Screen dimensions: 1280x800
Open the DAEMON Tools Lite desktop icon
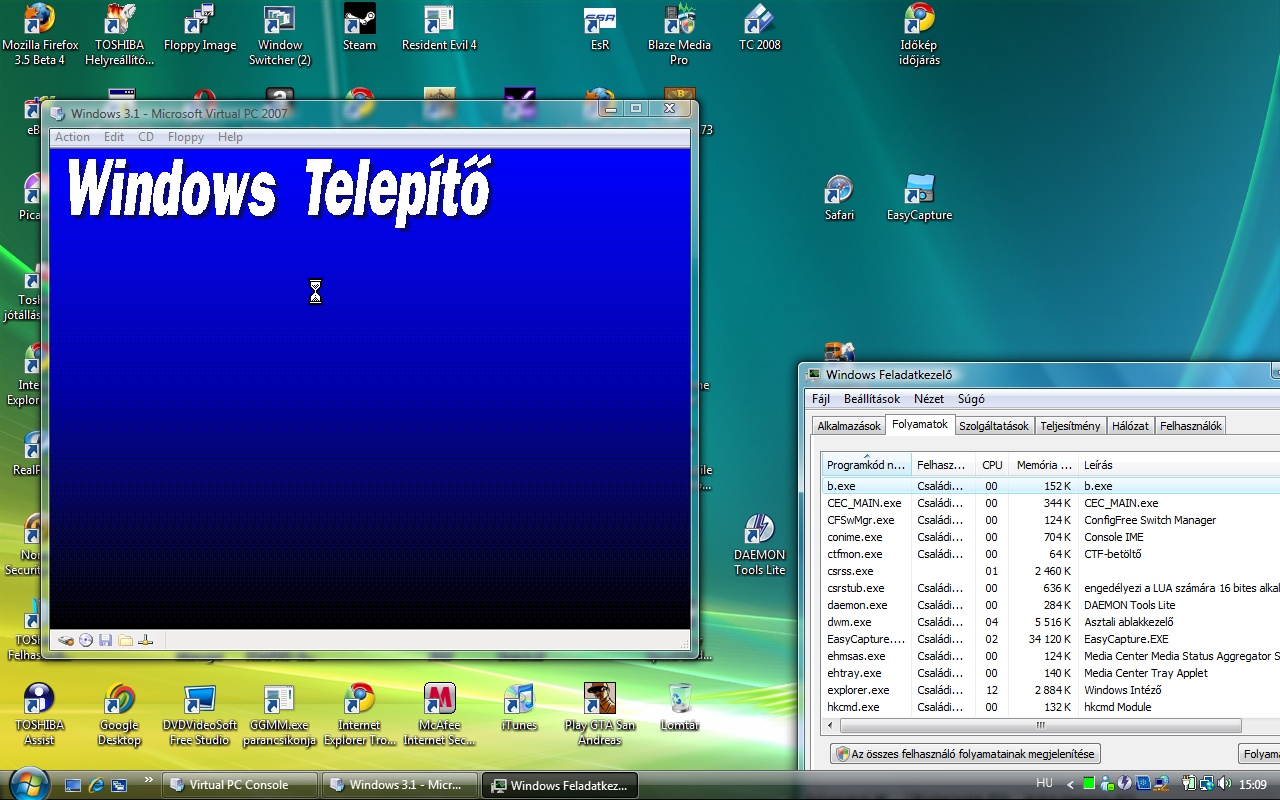pos(760,545)
